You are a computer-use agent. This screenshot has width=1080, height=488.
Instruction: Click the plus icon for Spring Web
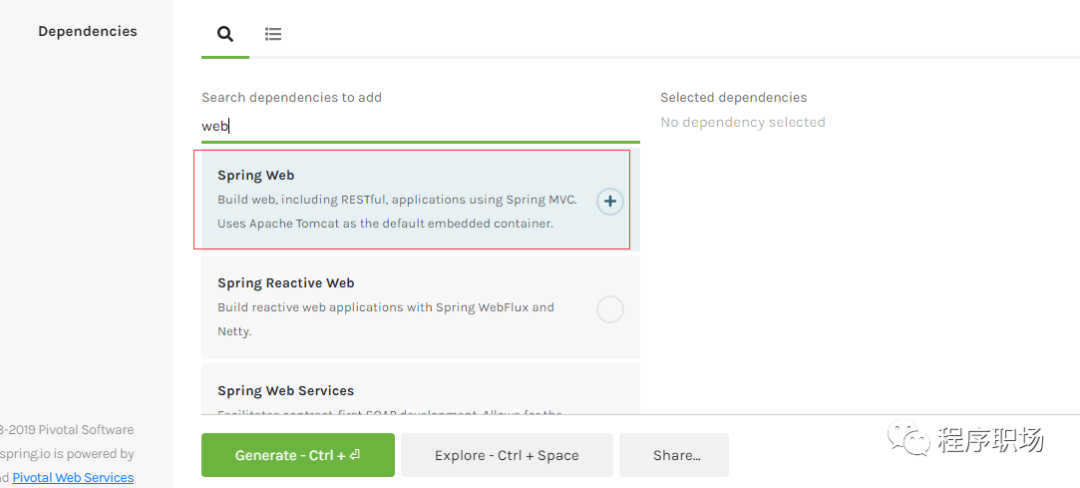pos(610,201)
